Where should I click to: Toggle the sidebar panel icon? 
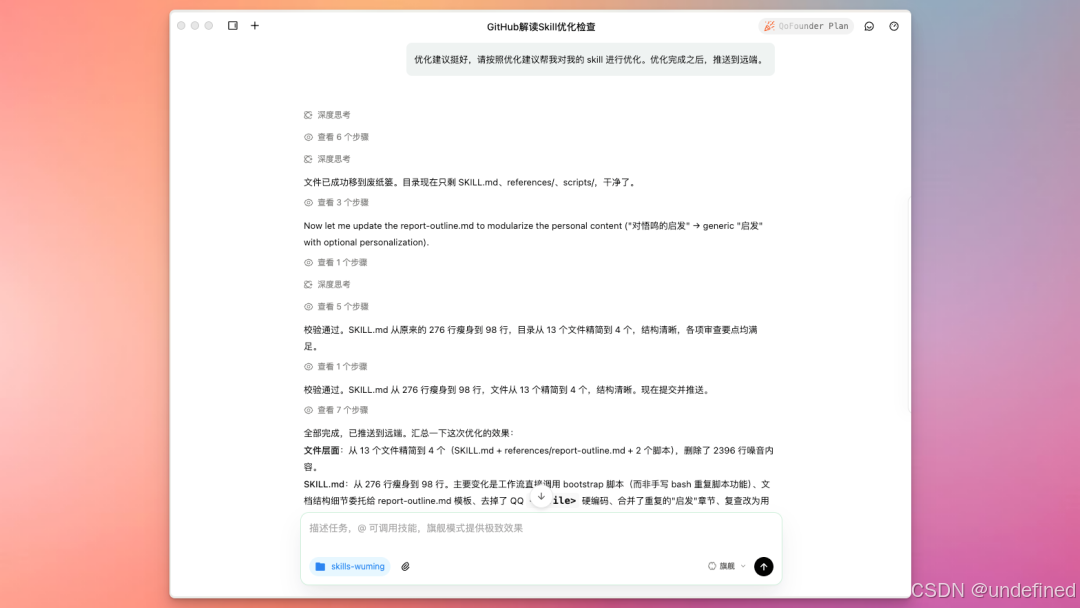[233, 25]
